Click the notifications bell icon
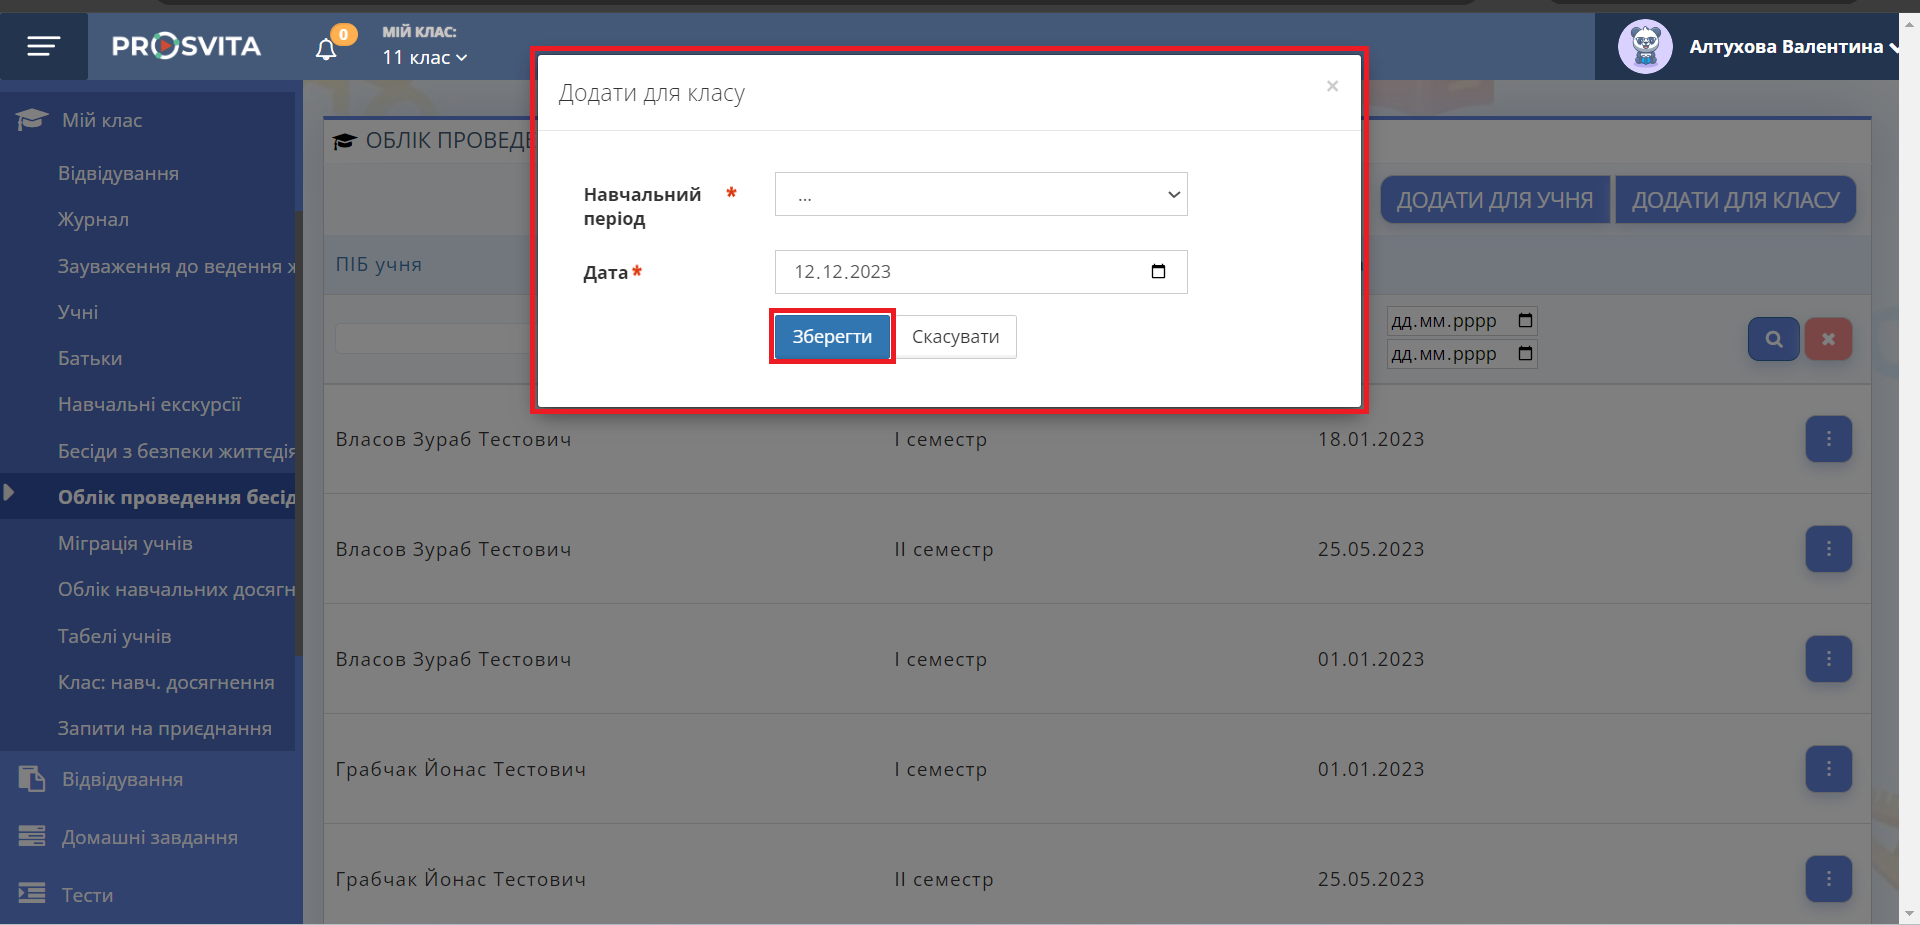The image size is (1920, 925). [326, 49]
